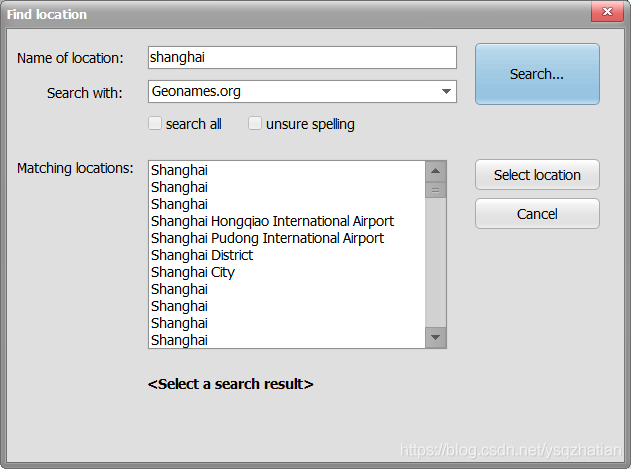Cancel the Find location dialog

click(537, 214)
